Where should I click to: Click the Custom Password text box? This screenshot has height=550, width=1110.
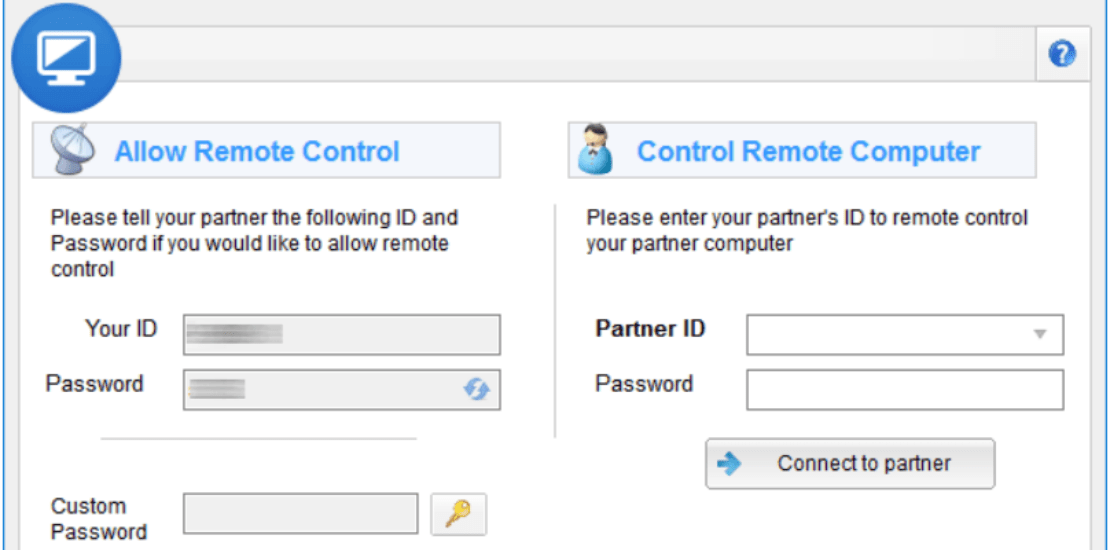[x=301, y=513]
